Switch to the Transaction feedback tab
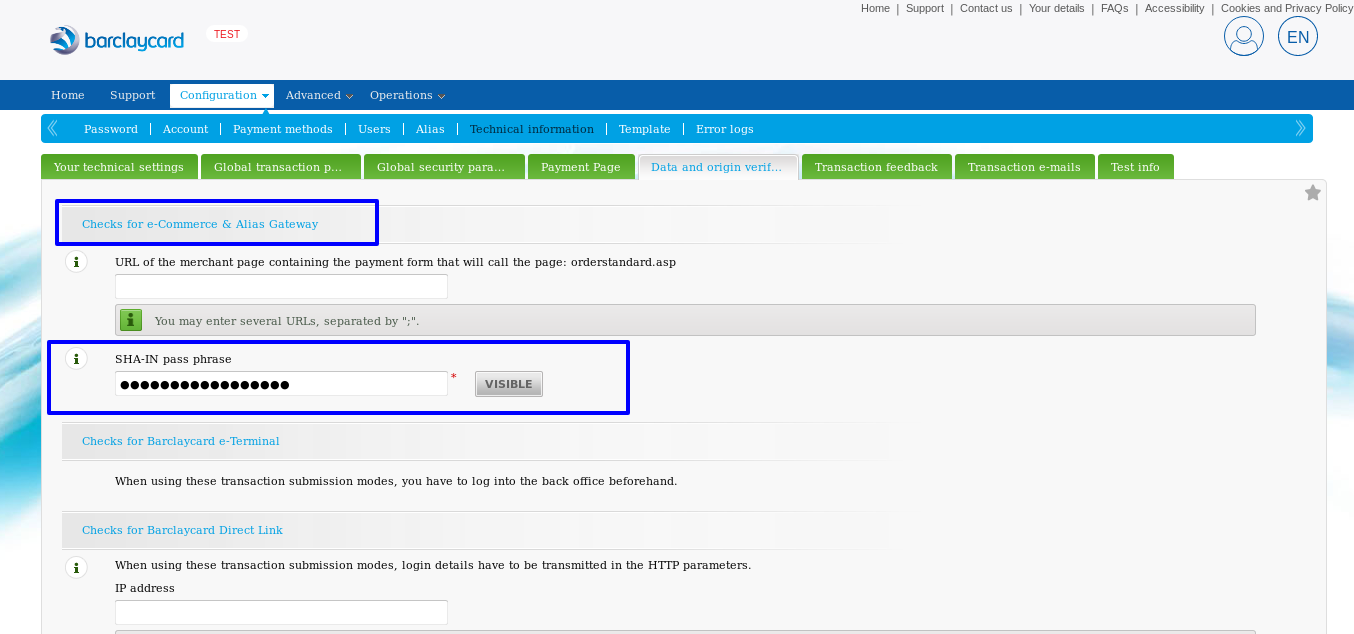Viewport: 1354px width, 634px height. pyautogui.click(x=876, y=166)
